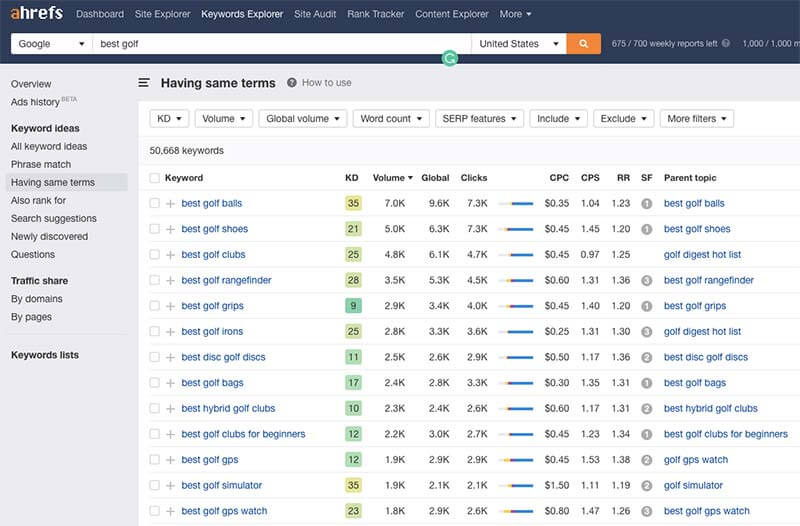Open By domains under Traffic share
This screenshot has height=526, width=800.
pos(37,298)
